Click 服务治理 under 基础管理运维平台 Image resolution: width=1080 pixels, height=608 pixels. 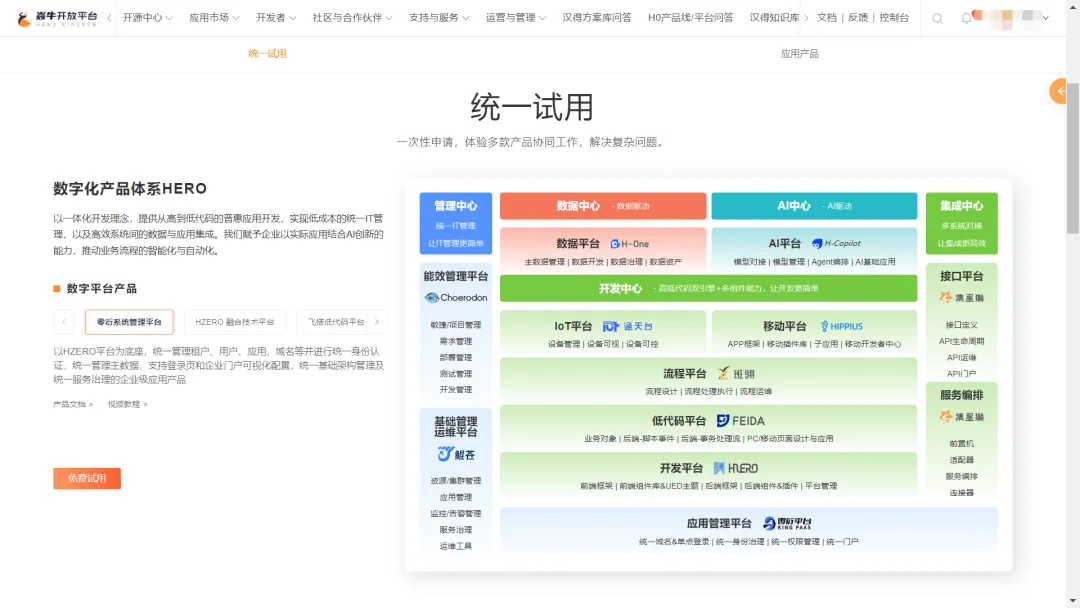(x=455, y=530)
